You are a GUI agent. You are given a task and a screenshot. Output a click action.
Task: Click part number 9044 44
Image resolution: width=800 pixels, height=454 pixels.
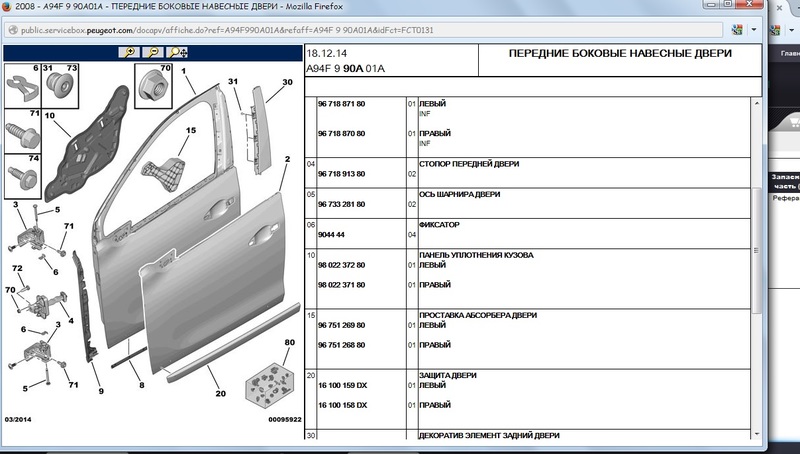click(x=331, y=235)
